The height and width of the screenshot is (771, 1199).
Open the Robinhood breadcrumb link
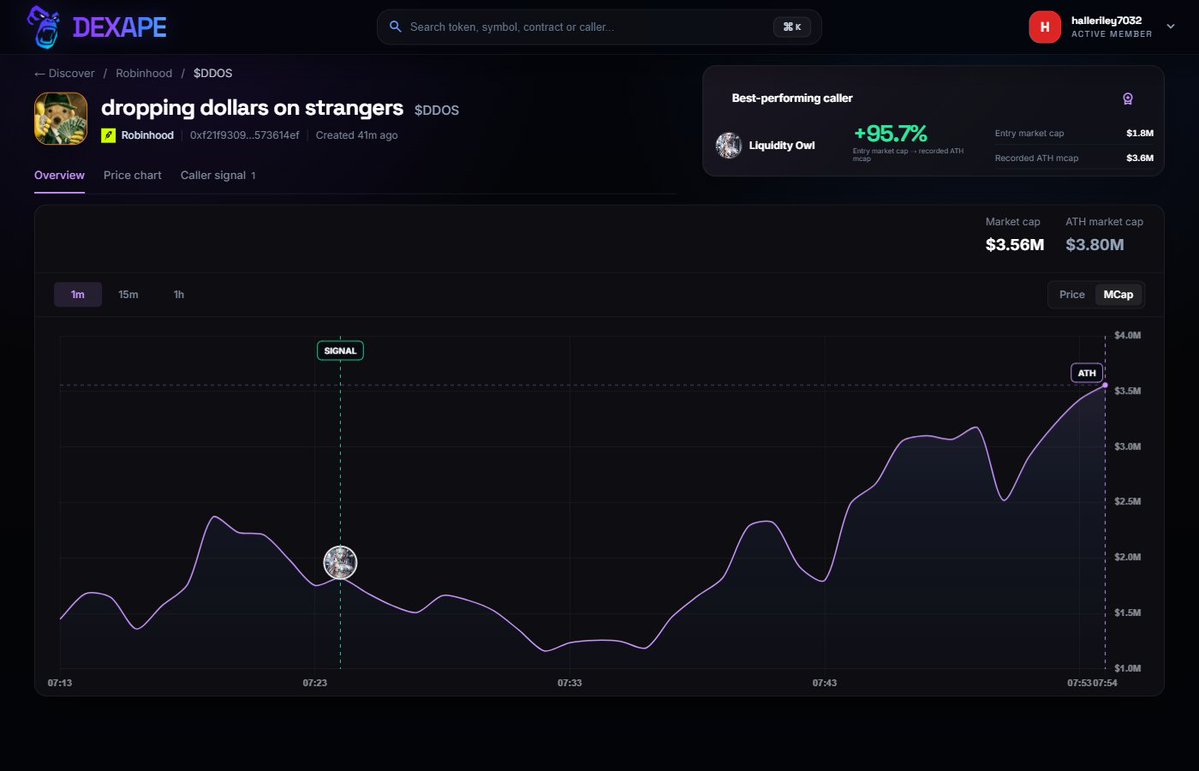pos(144,73)
